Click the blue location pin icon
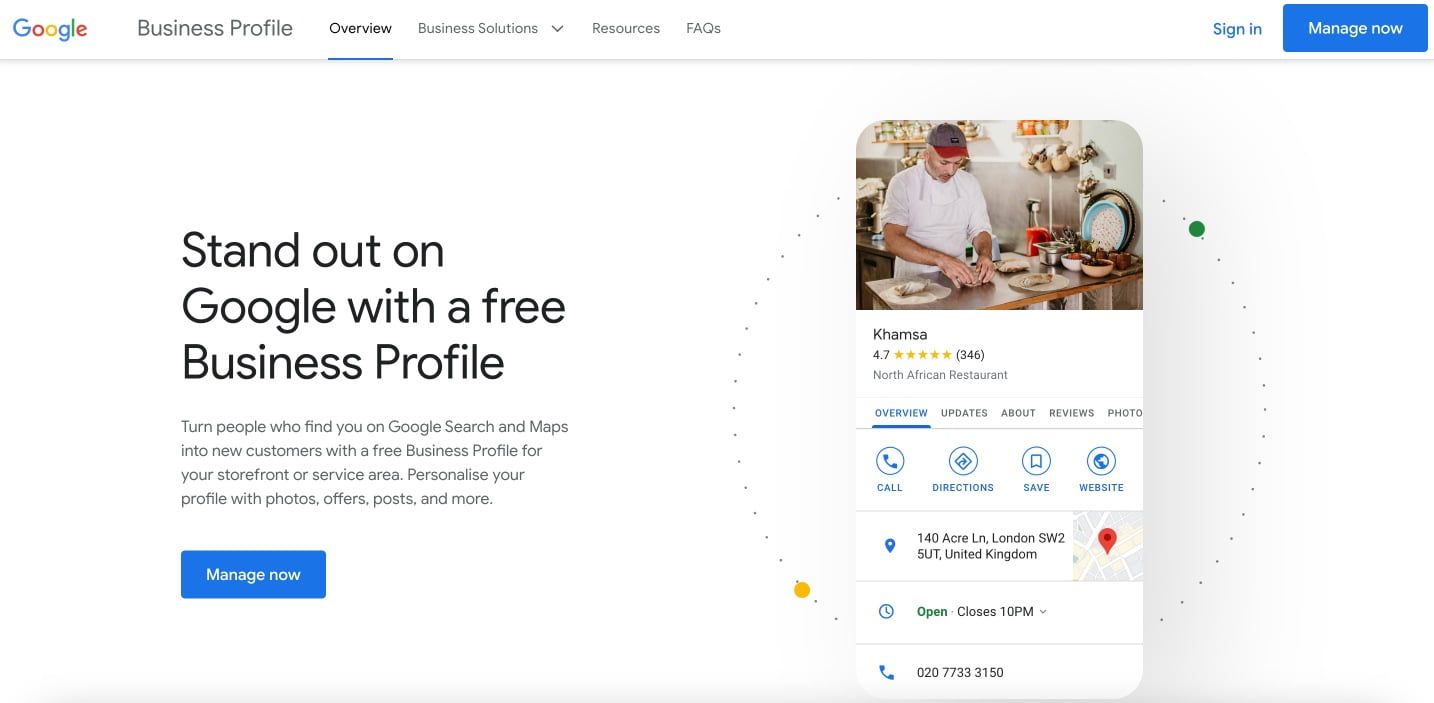The width and height of the screenshot is (1434, 703). [x=889, y=546]
